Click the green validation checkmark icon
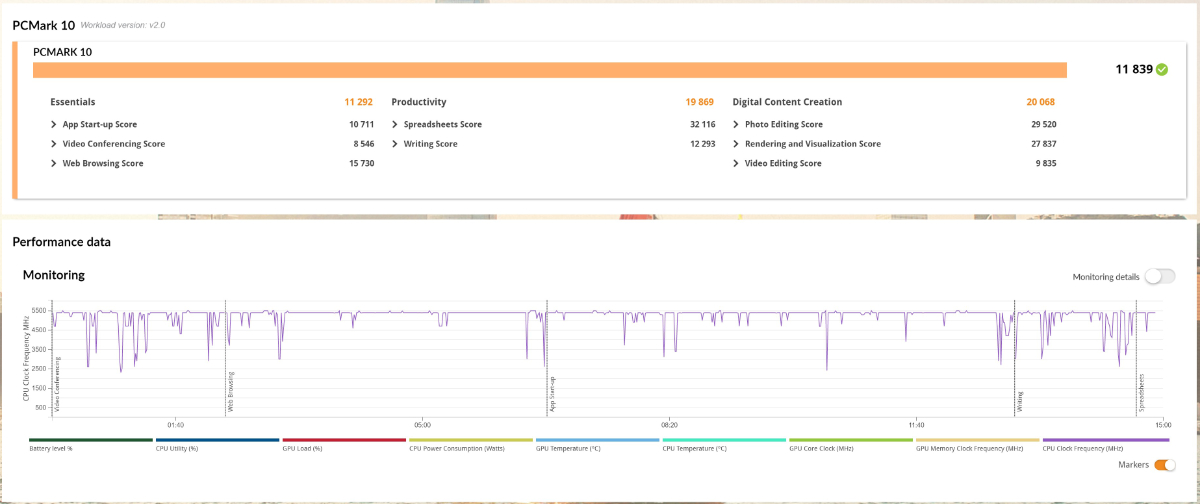1200x504 pixels. pyautogui.click(x=1161, y=70)
